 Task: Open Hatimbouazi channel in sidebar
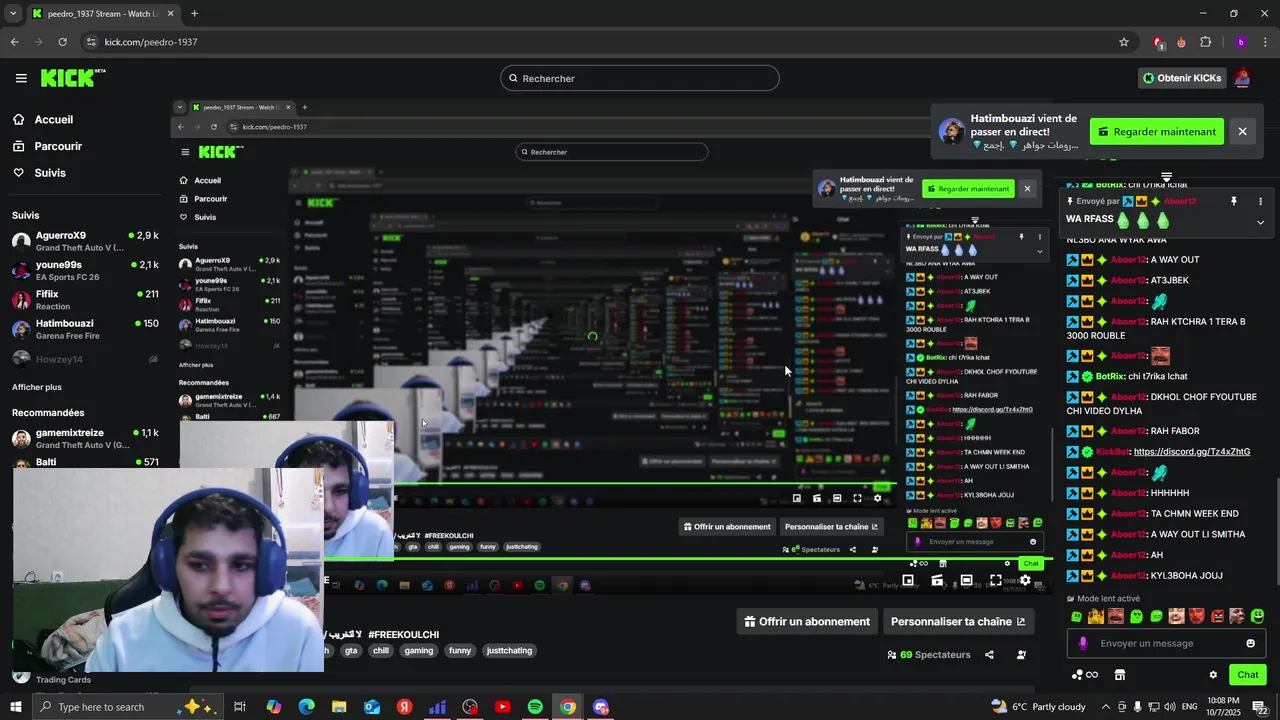coord(85,329)
